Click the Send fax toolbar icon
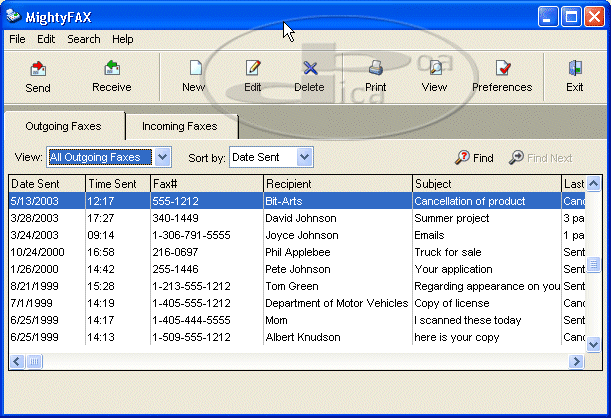The image size is (611, 418). pyautogui.click(x=38, y=75)
